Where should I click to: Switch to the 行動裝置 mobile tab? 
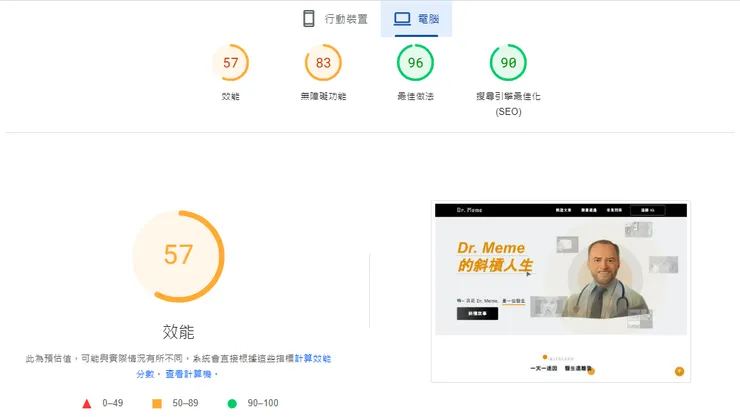click(336, 19)
